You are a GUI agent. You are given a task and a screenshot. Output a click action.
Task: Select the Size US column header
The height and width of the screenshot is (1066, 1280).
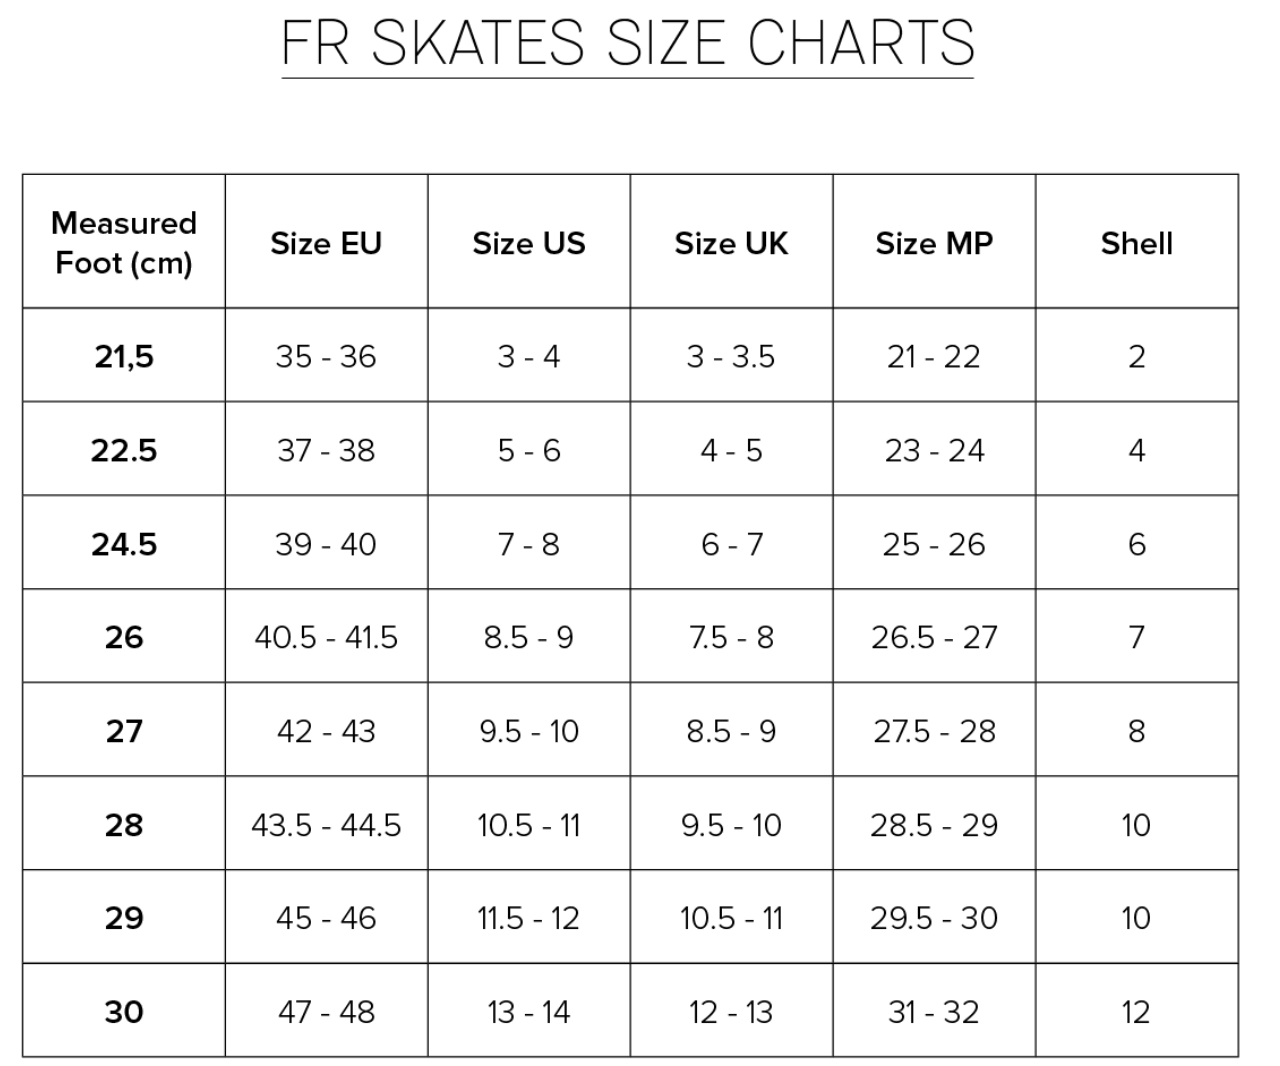coord(529,243)
